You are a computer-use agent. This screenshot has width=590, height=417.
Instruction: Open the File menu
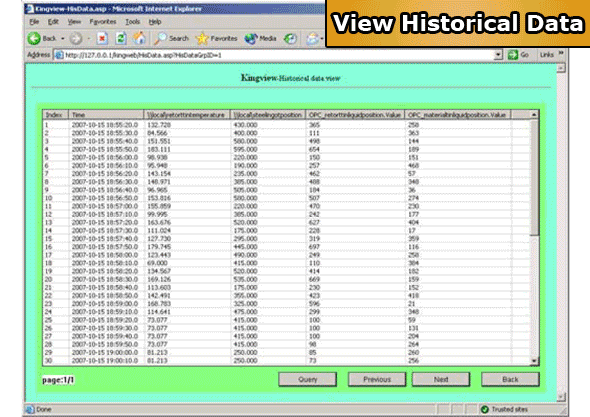click(34, 22)
